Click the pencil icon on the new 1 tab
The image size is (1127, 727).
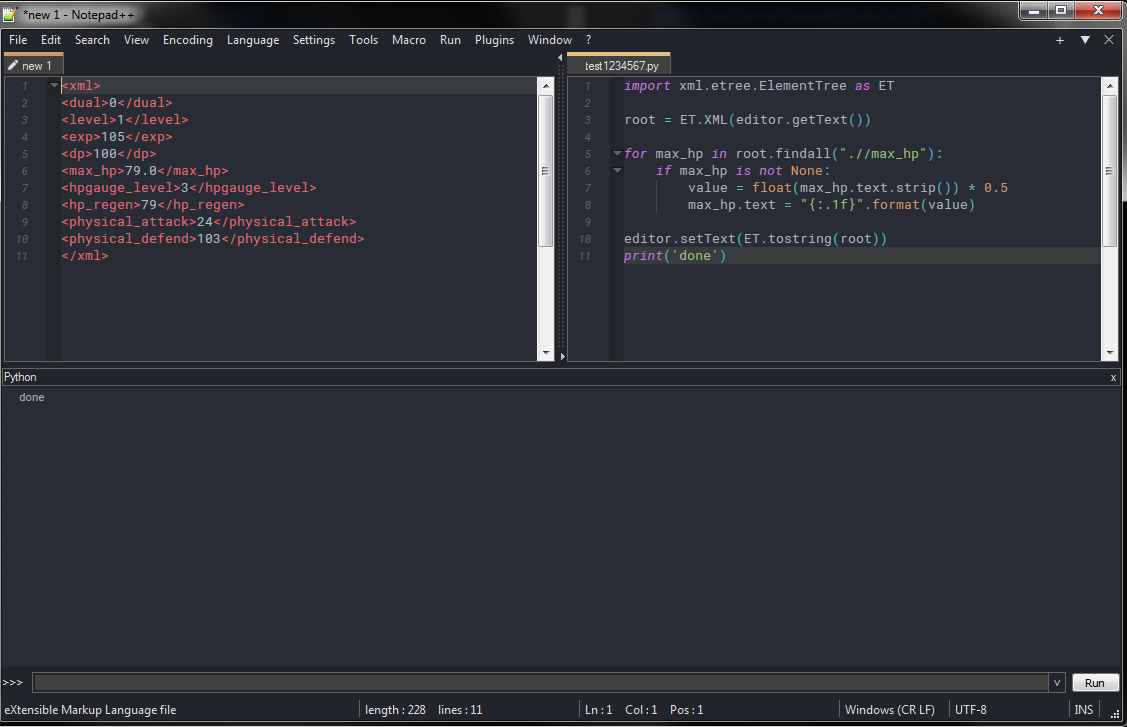tap(13, 65)
